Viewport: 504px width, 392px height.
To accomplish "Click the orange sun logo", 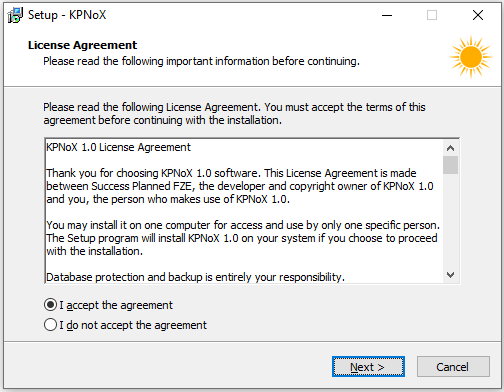I will (x=471, y=57).
